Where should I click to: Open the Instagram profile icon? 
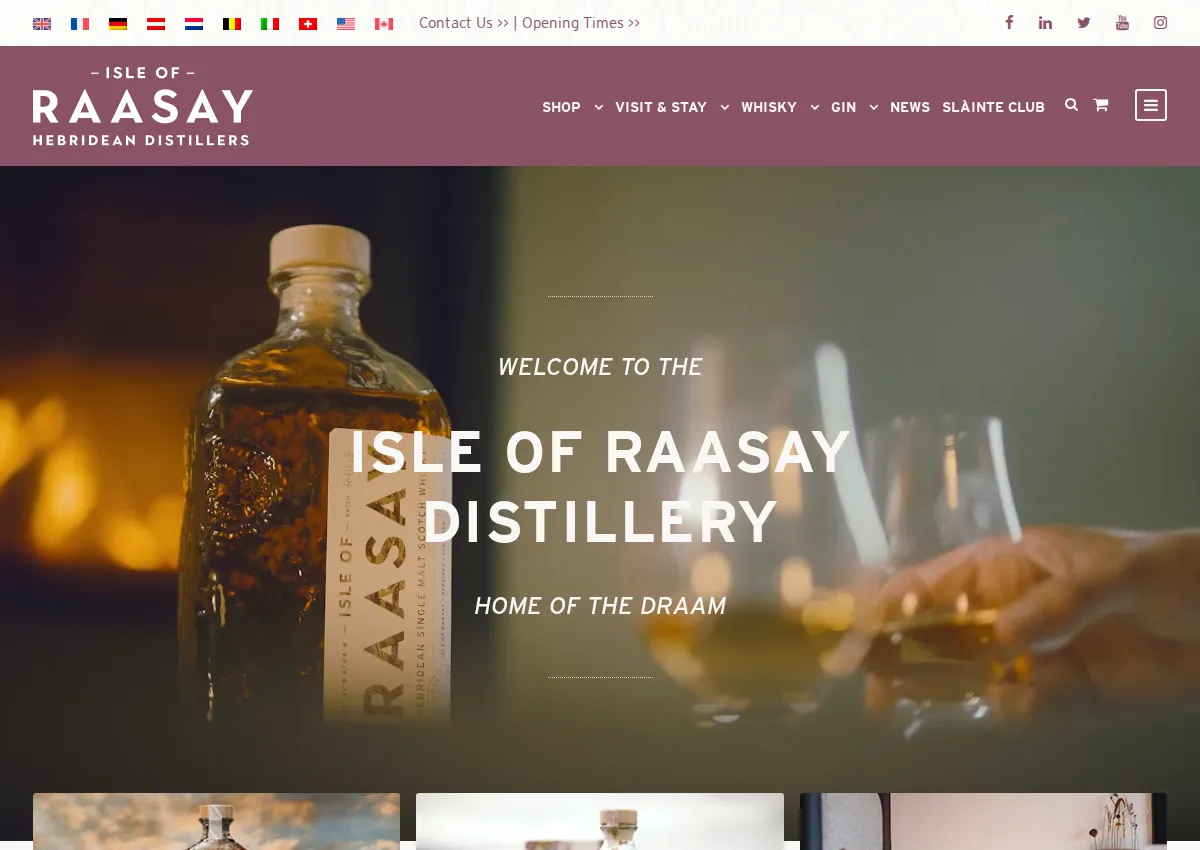1160,23
